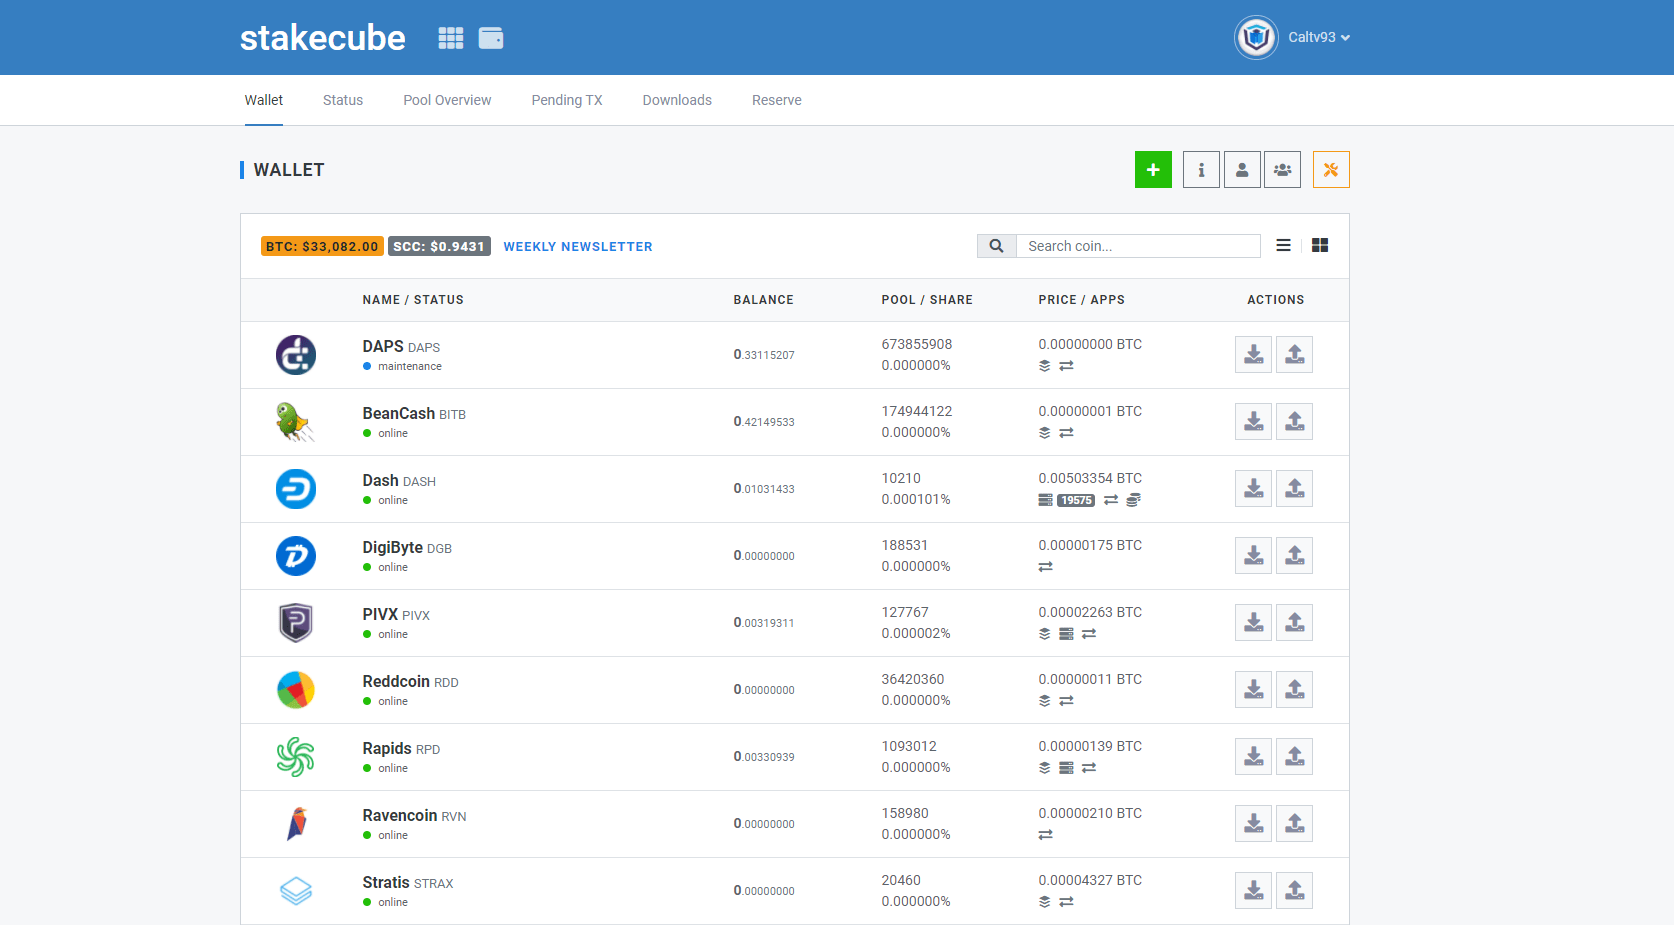Open Caltv93 user account dropdown
The width and height of the screenshot is (1674, 925).
(x=1319, y=37)
